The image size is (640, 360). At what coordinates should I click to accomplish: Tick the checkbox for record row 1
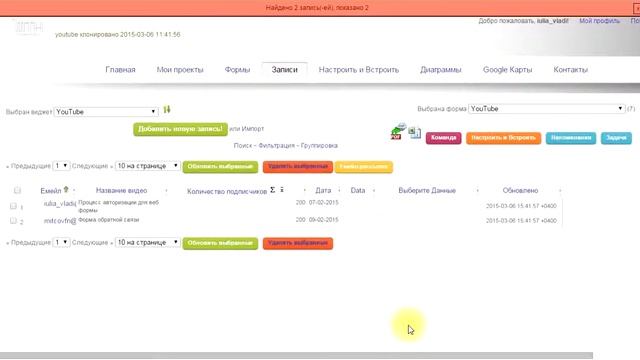[x=13, y=206]
